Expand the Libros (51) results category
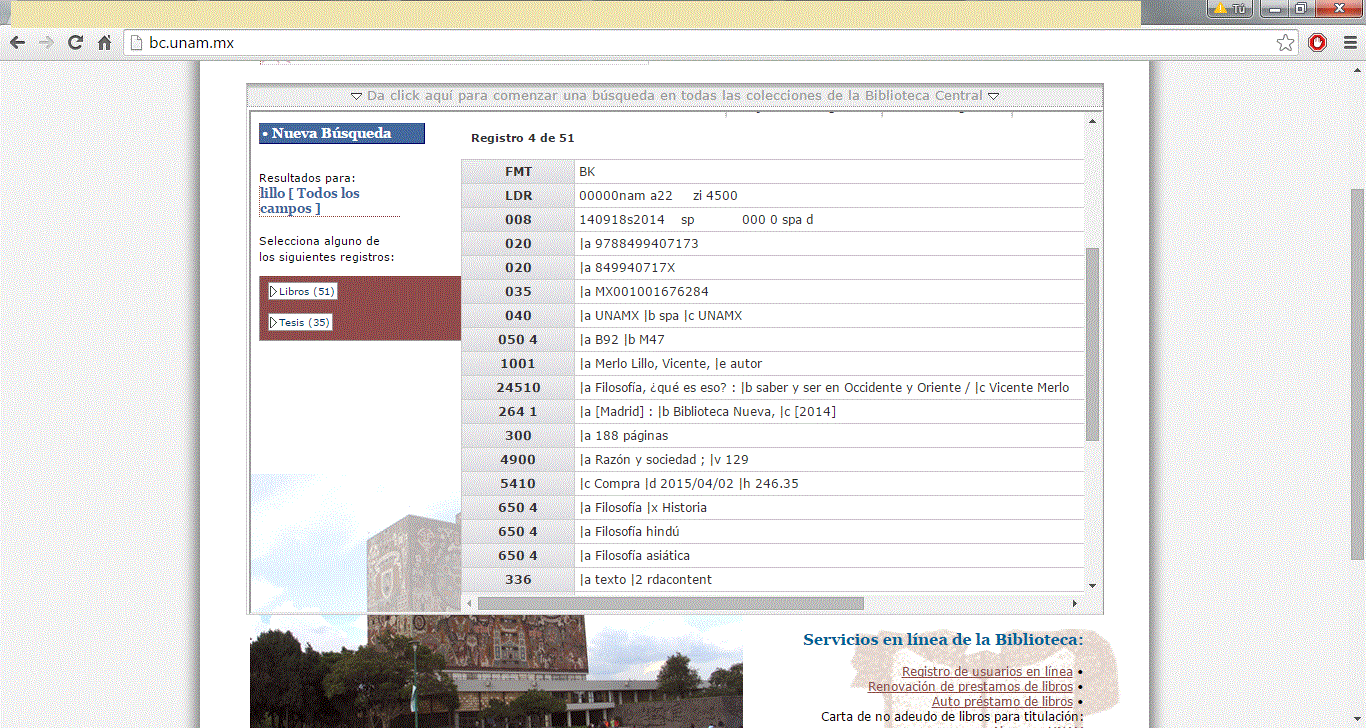Image resolution: width=1366 pixels, height=728 pixels. click(302, 291)
